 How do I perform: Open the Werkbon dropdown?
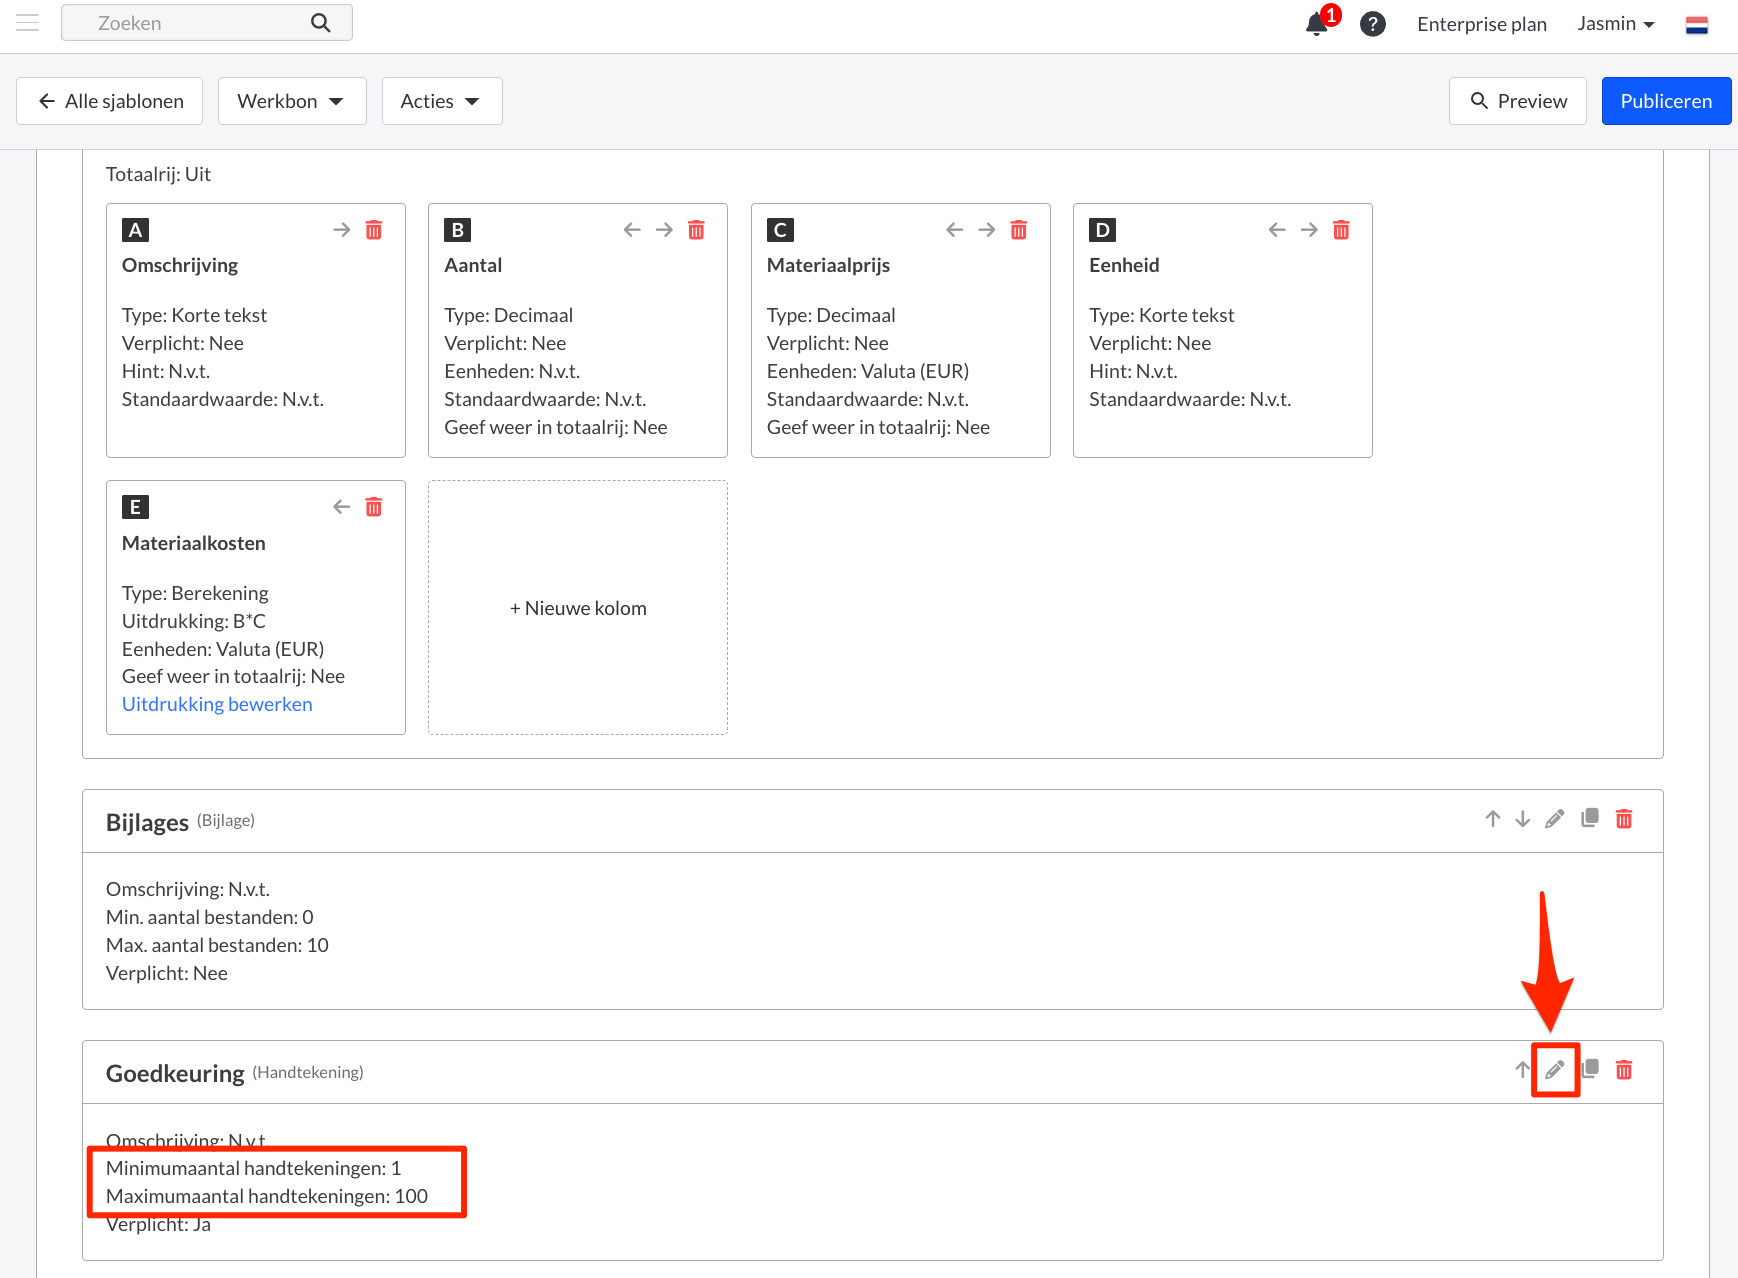292,101
